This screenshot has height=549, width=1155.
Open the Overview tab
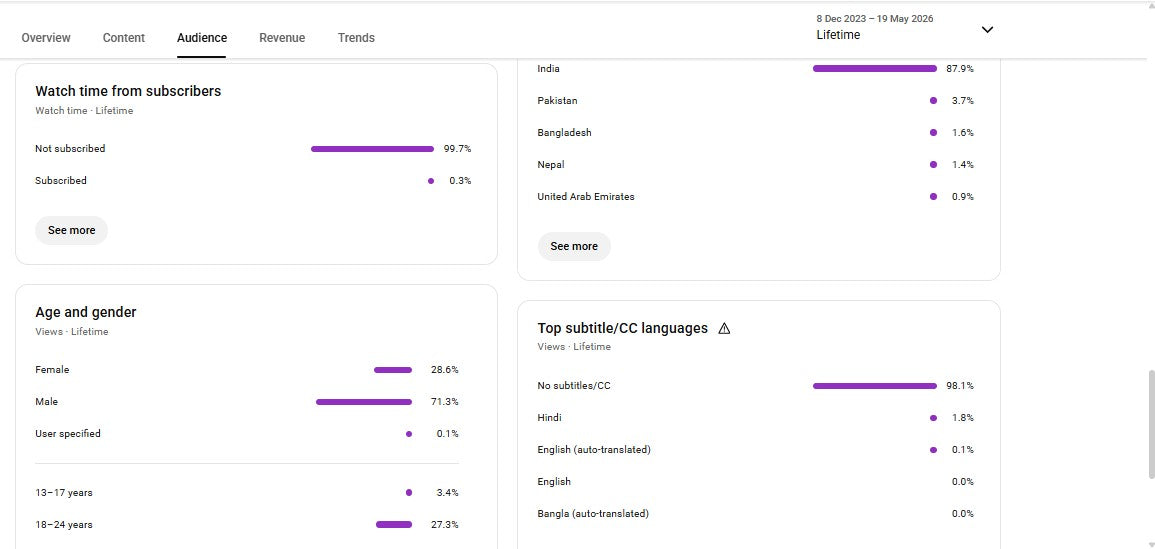(46, 38)
